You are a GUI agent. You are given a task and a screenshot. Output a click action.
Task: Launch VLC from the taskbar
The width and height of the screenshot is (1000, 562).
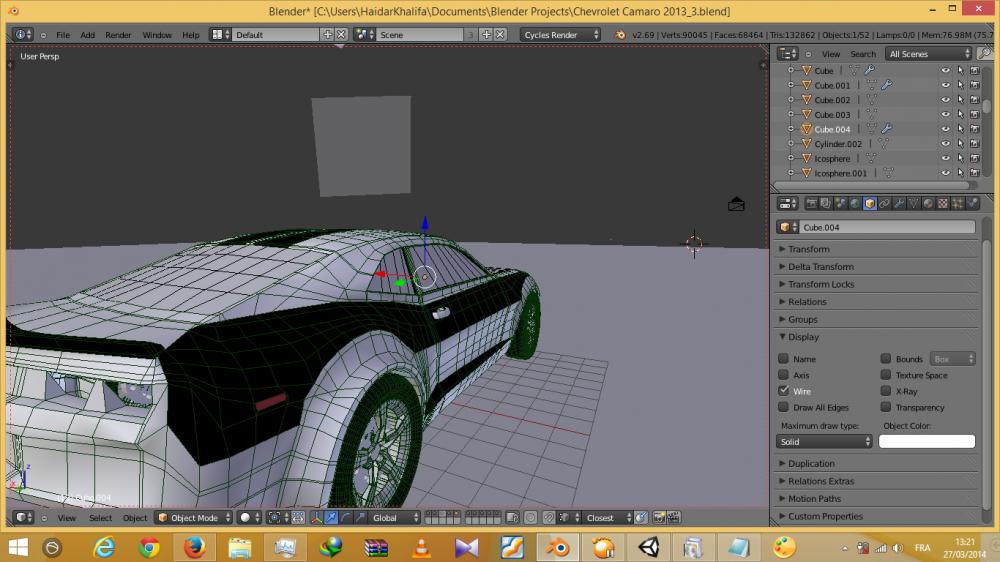pos(421,547)
